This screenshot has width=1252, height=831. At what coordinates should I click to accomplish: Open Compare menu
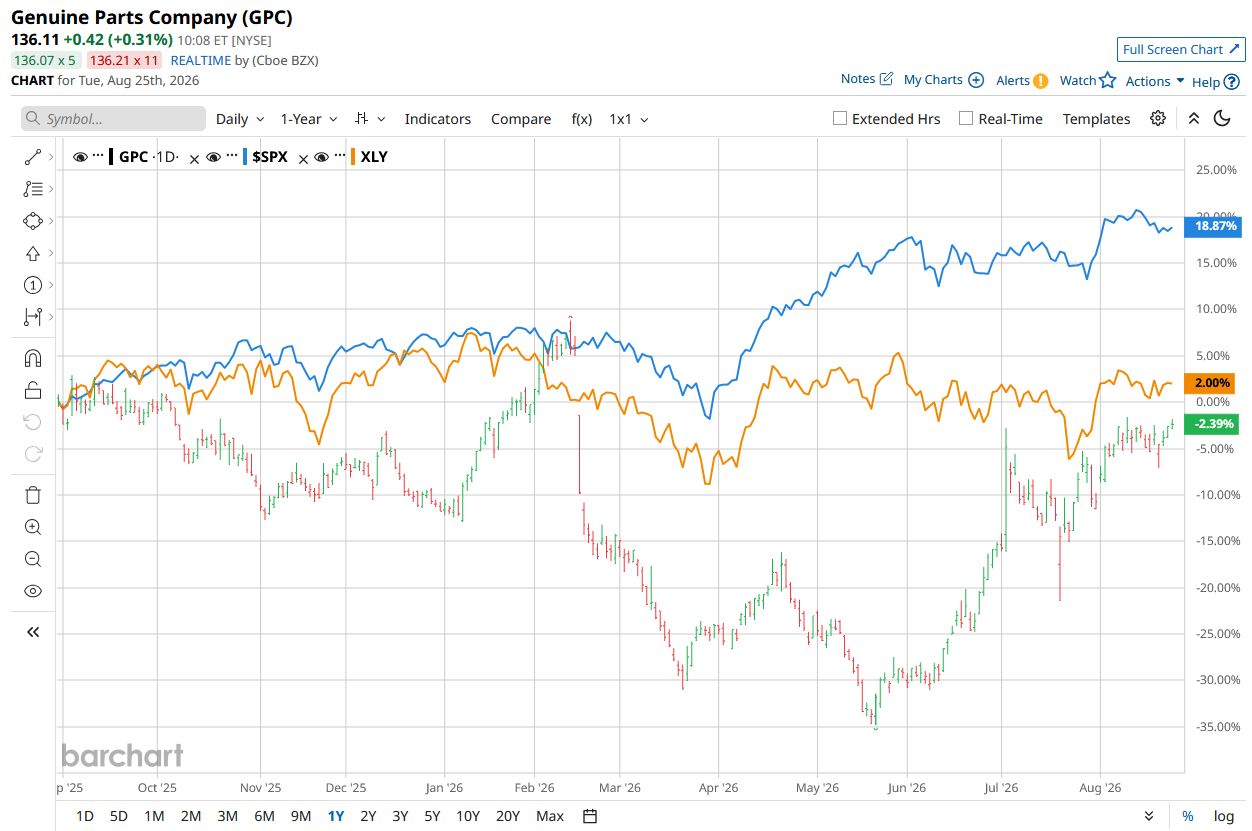521,118
